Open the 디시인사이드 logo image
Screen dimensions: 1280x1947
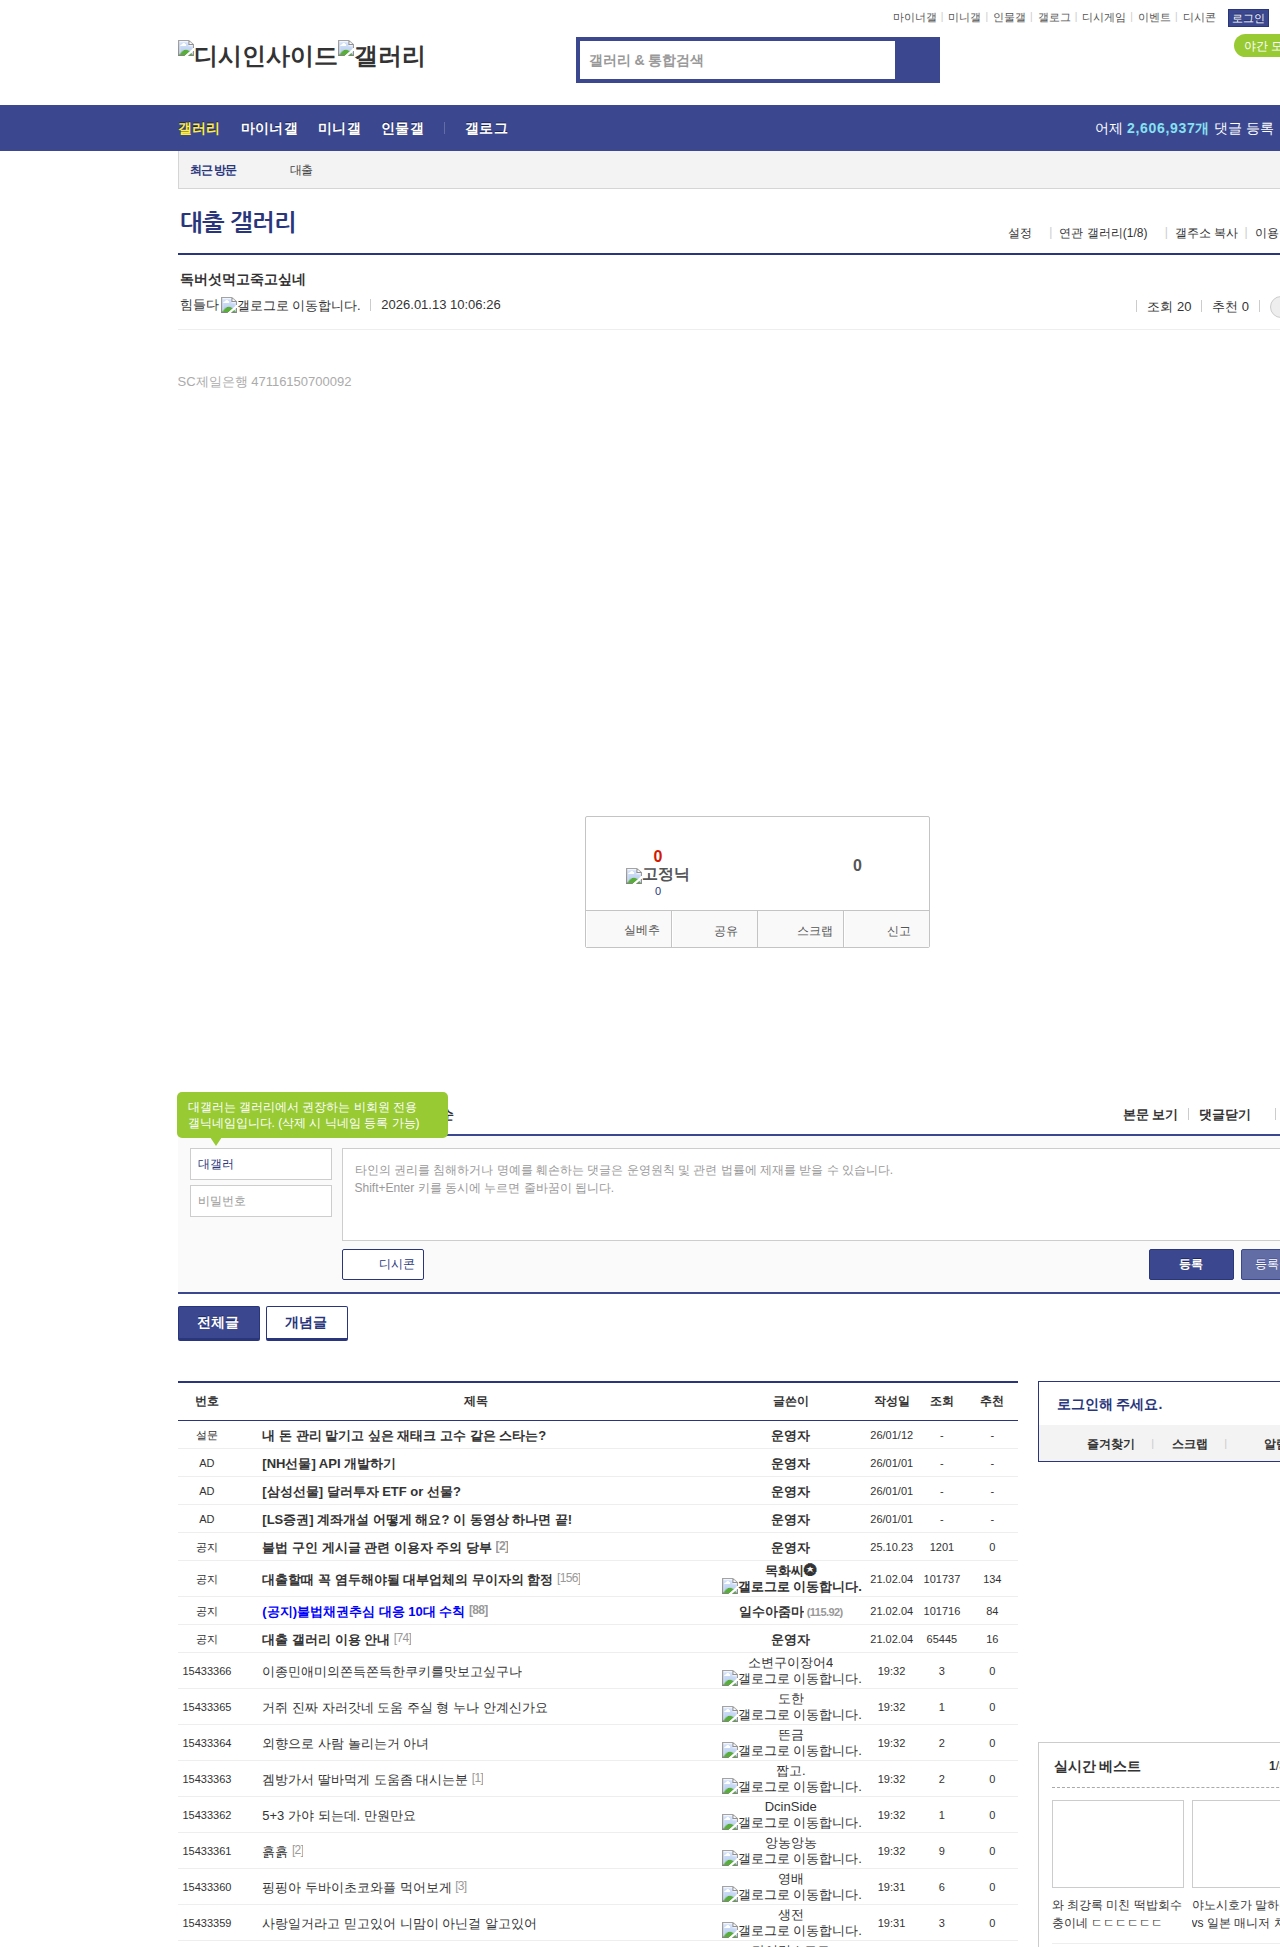click(x=258, y=56)
